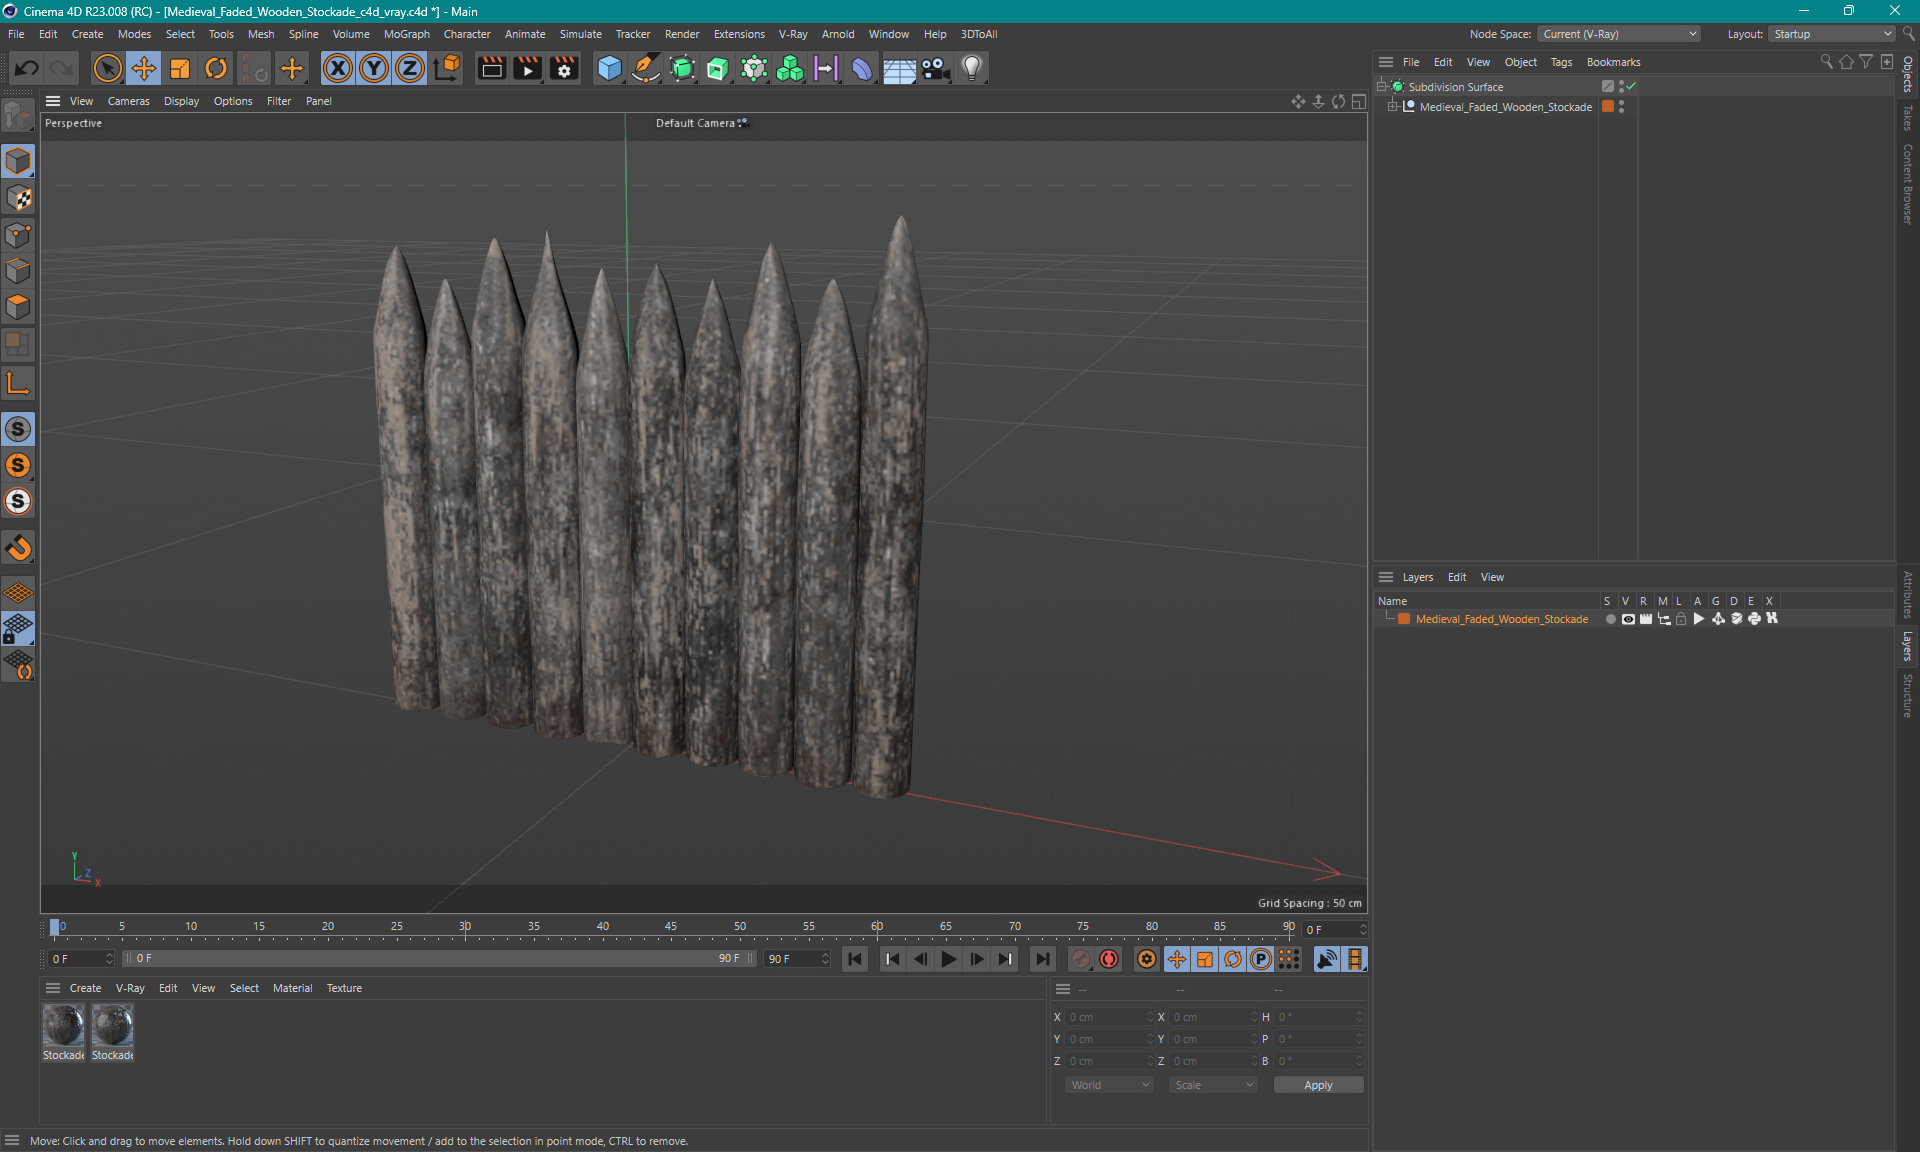Viewport: 1920px width, 1152px height.
Task: Open Material Manager Texture menu
Action: (344, 988)
